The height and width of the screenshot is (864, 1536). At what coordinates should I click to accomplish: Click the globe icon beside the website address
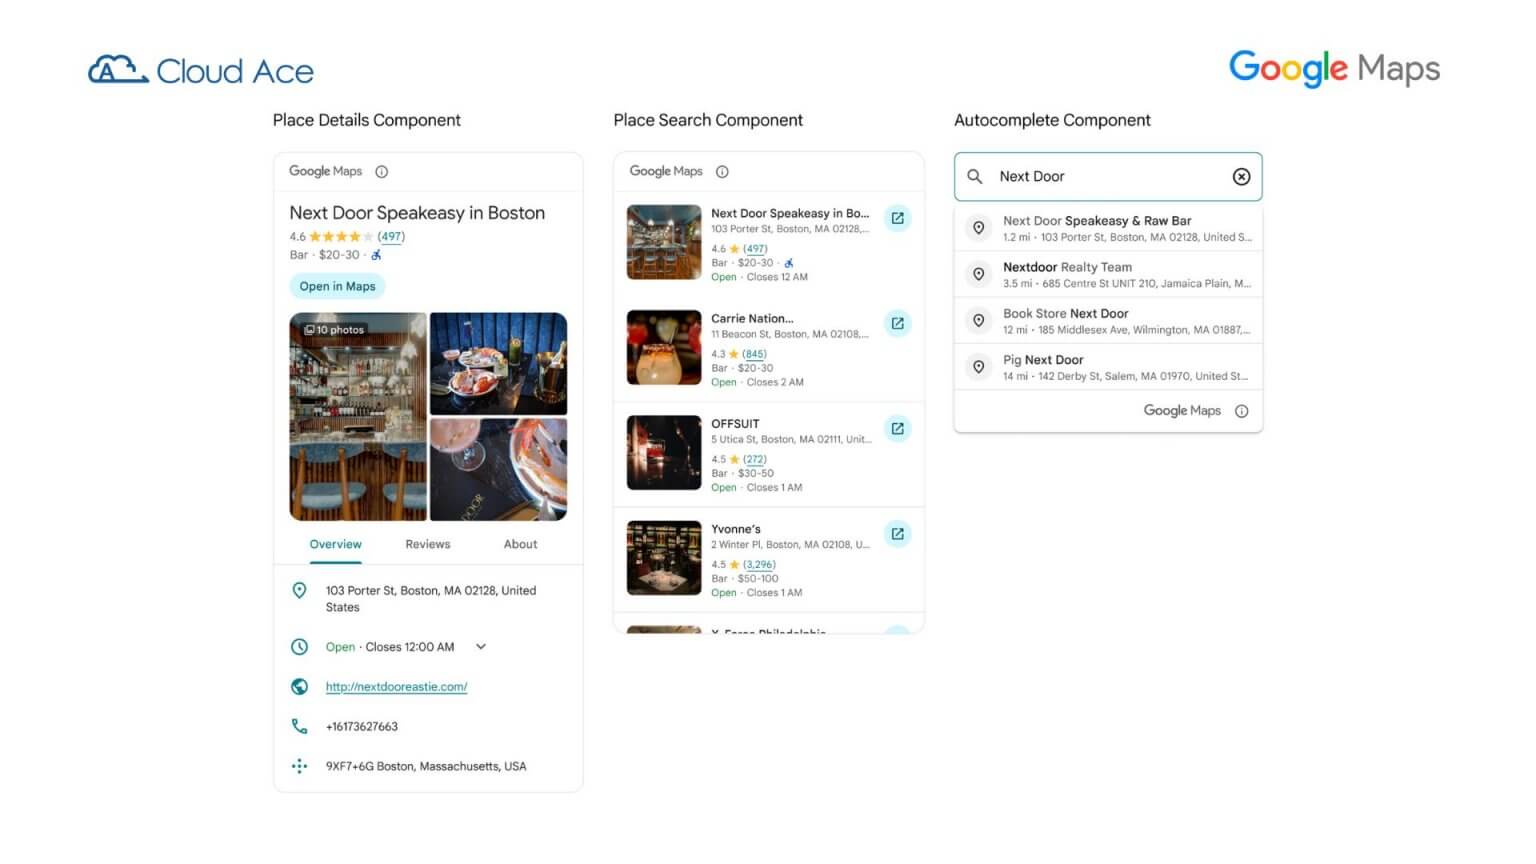(x=300, y=687)
